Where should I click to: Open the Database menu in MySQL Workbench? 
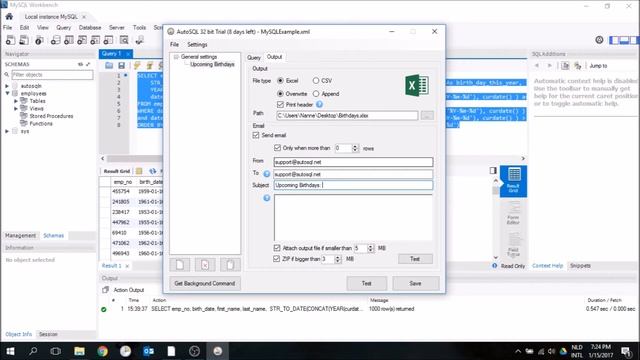[90, 28]
